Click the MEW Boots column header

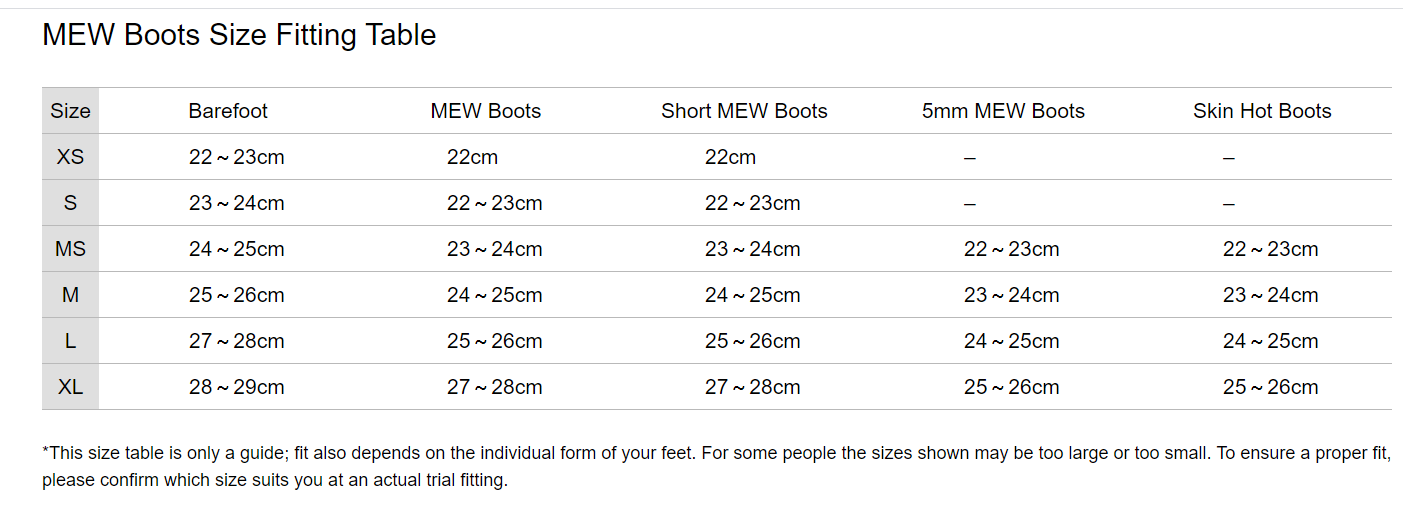[x=486, y=111]
